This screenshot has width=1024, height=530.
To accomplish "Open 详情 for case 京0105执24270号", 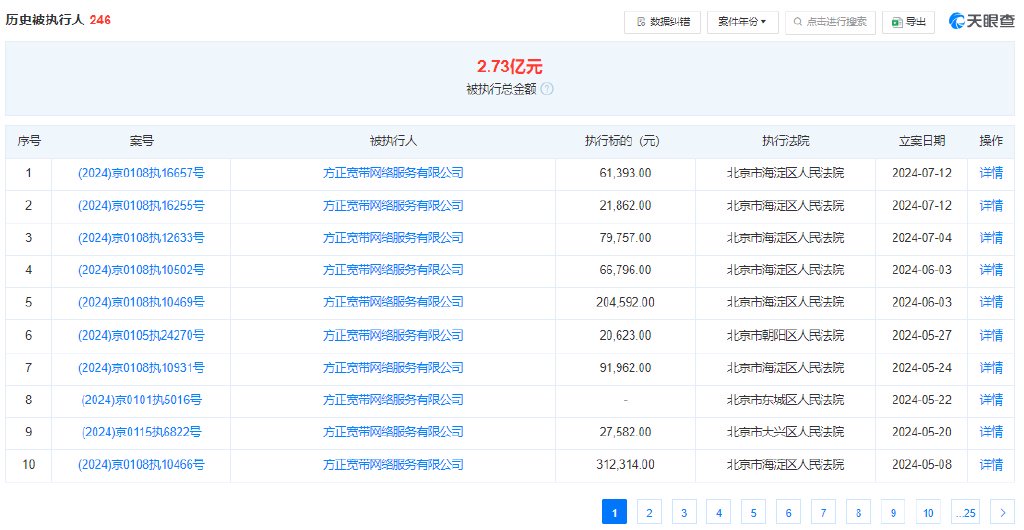I will (x=991, y=335).
